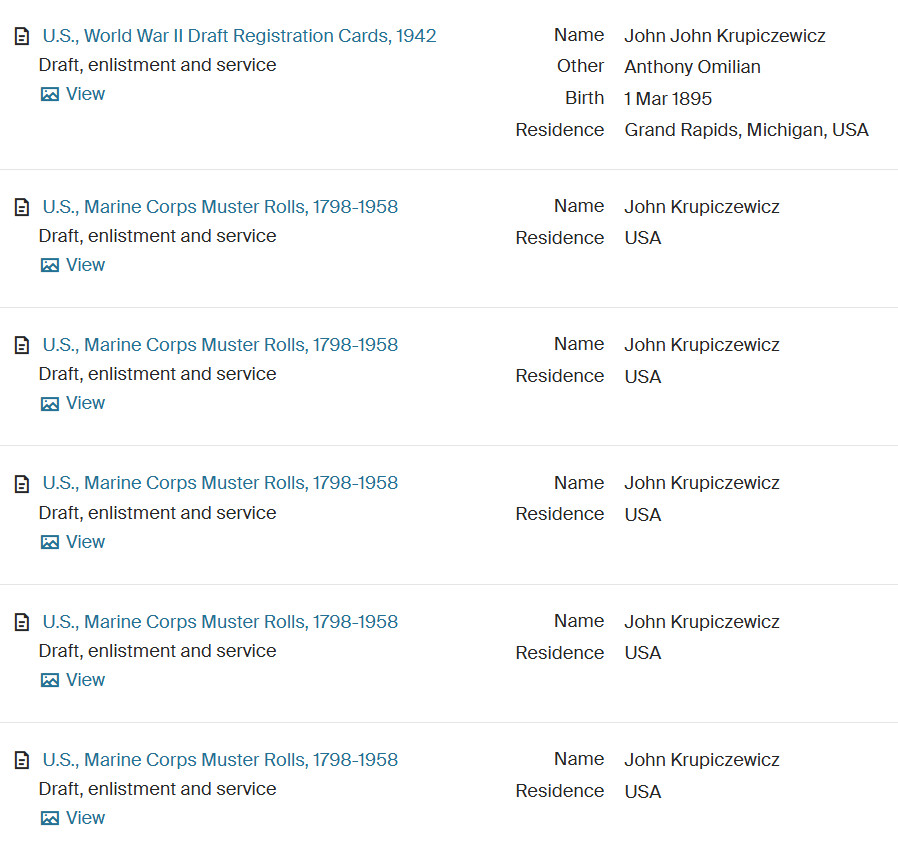Select View under the fourth Marine Corps Muster Rolls
898x842 pixels.
tap(85, 680)
